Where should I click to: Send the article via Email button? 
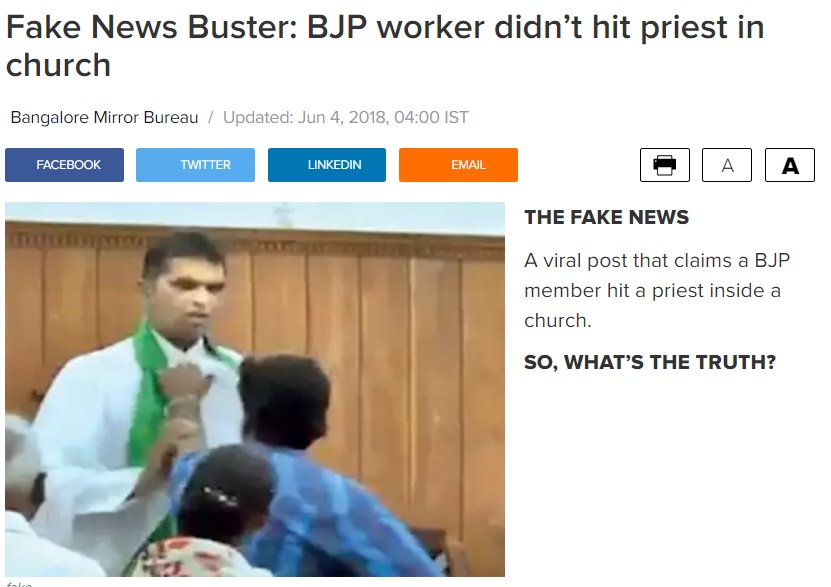(x=458, y=165)
